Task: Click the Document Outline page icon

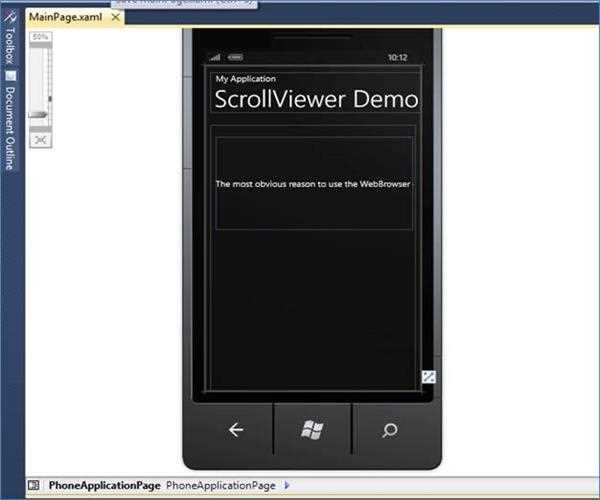Action: (x=11, y=75)
